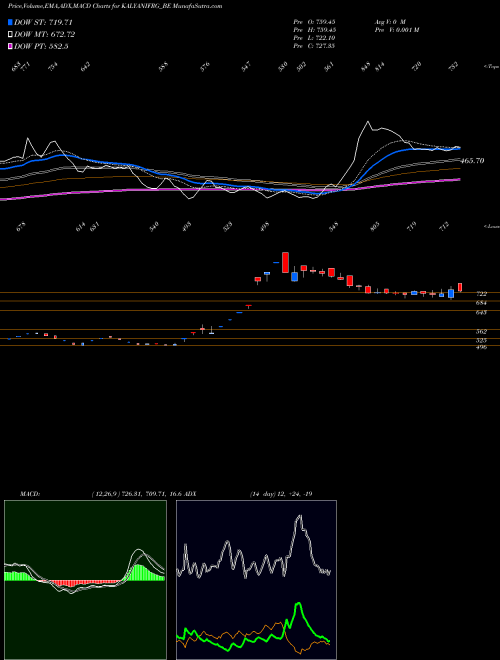Click the last red candlestick on the right
The image size is (500, 660).
pos(460,287)
